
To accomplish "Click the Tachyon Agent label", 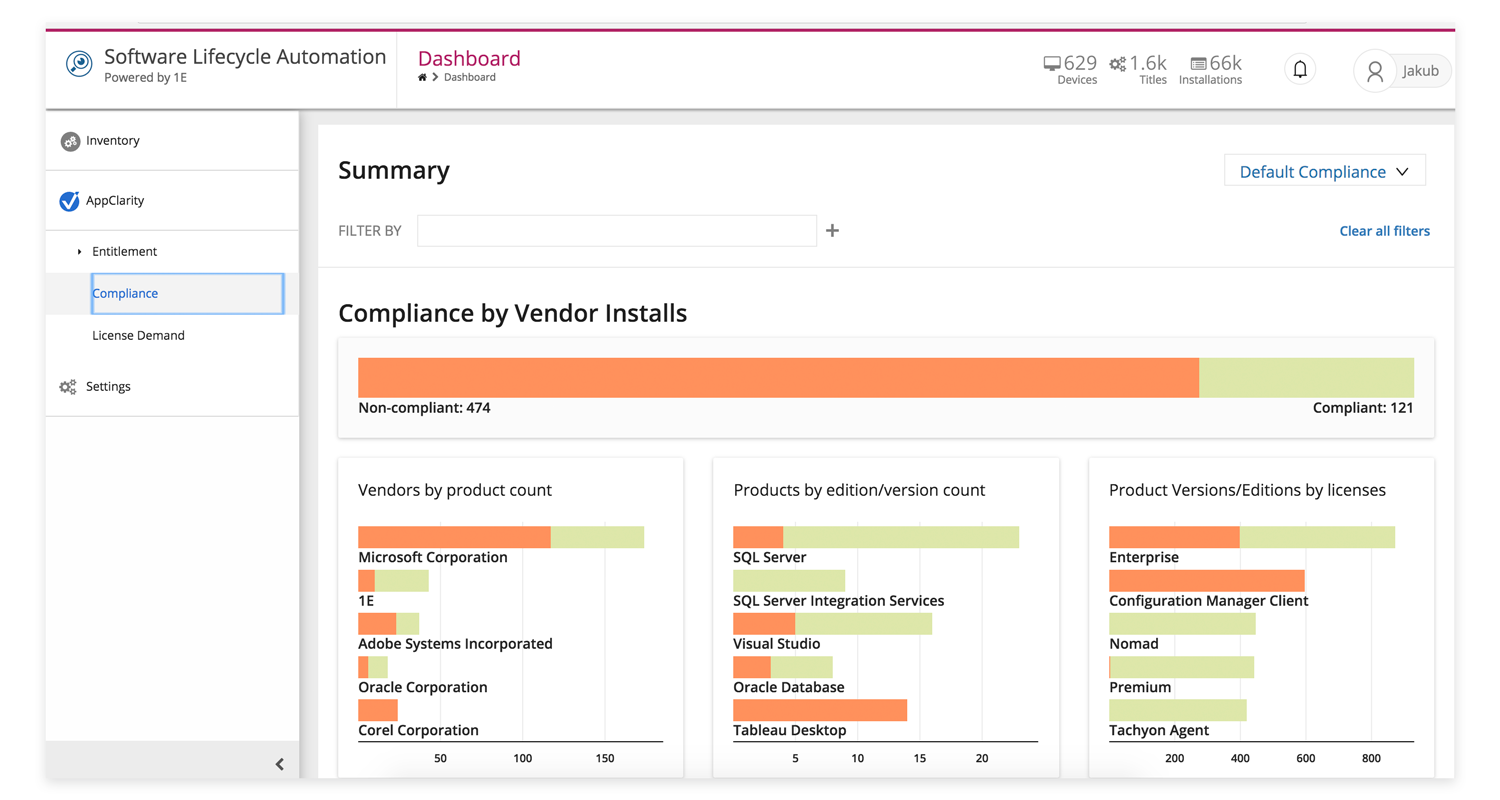I will [x=1159, y=731].
